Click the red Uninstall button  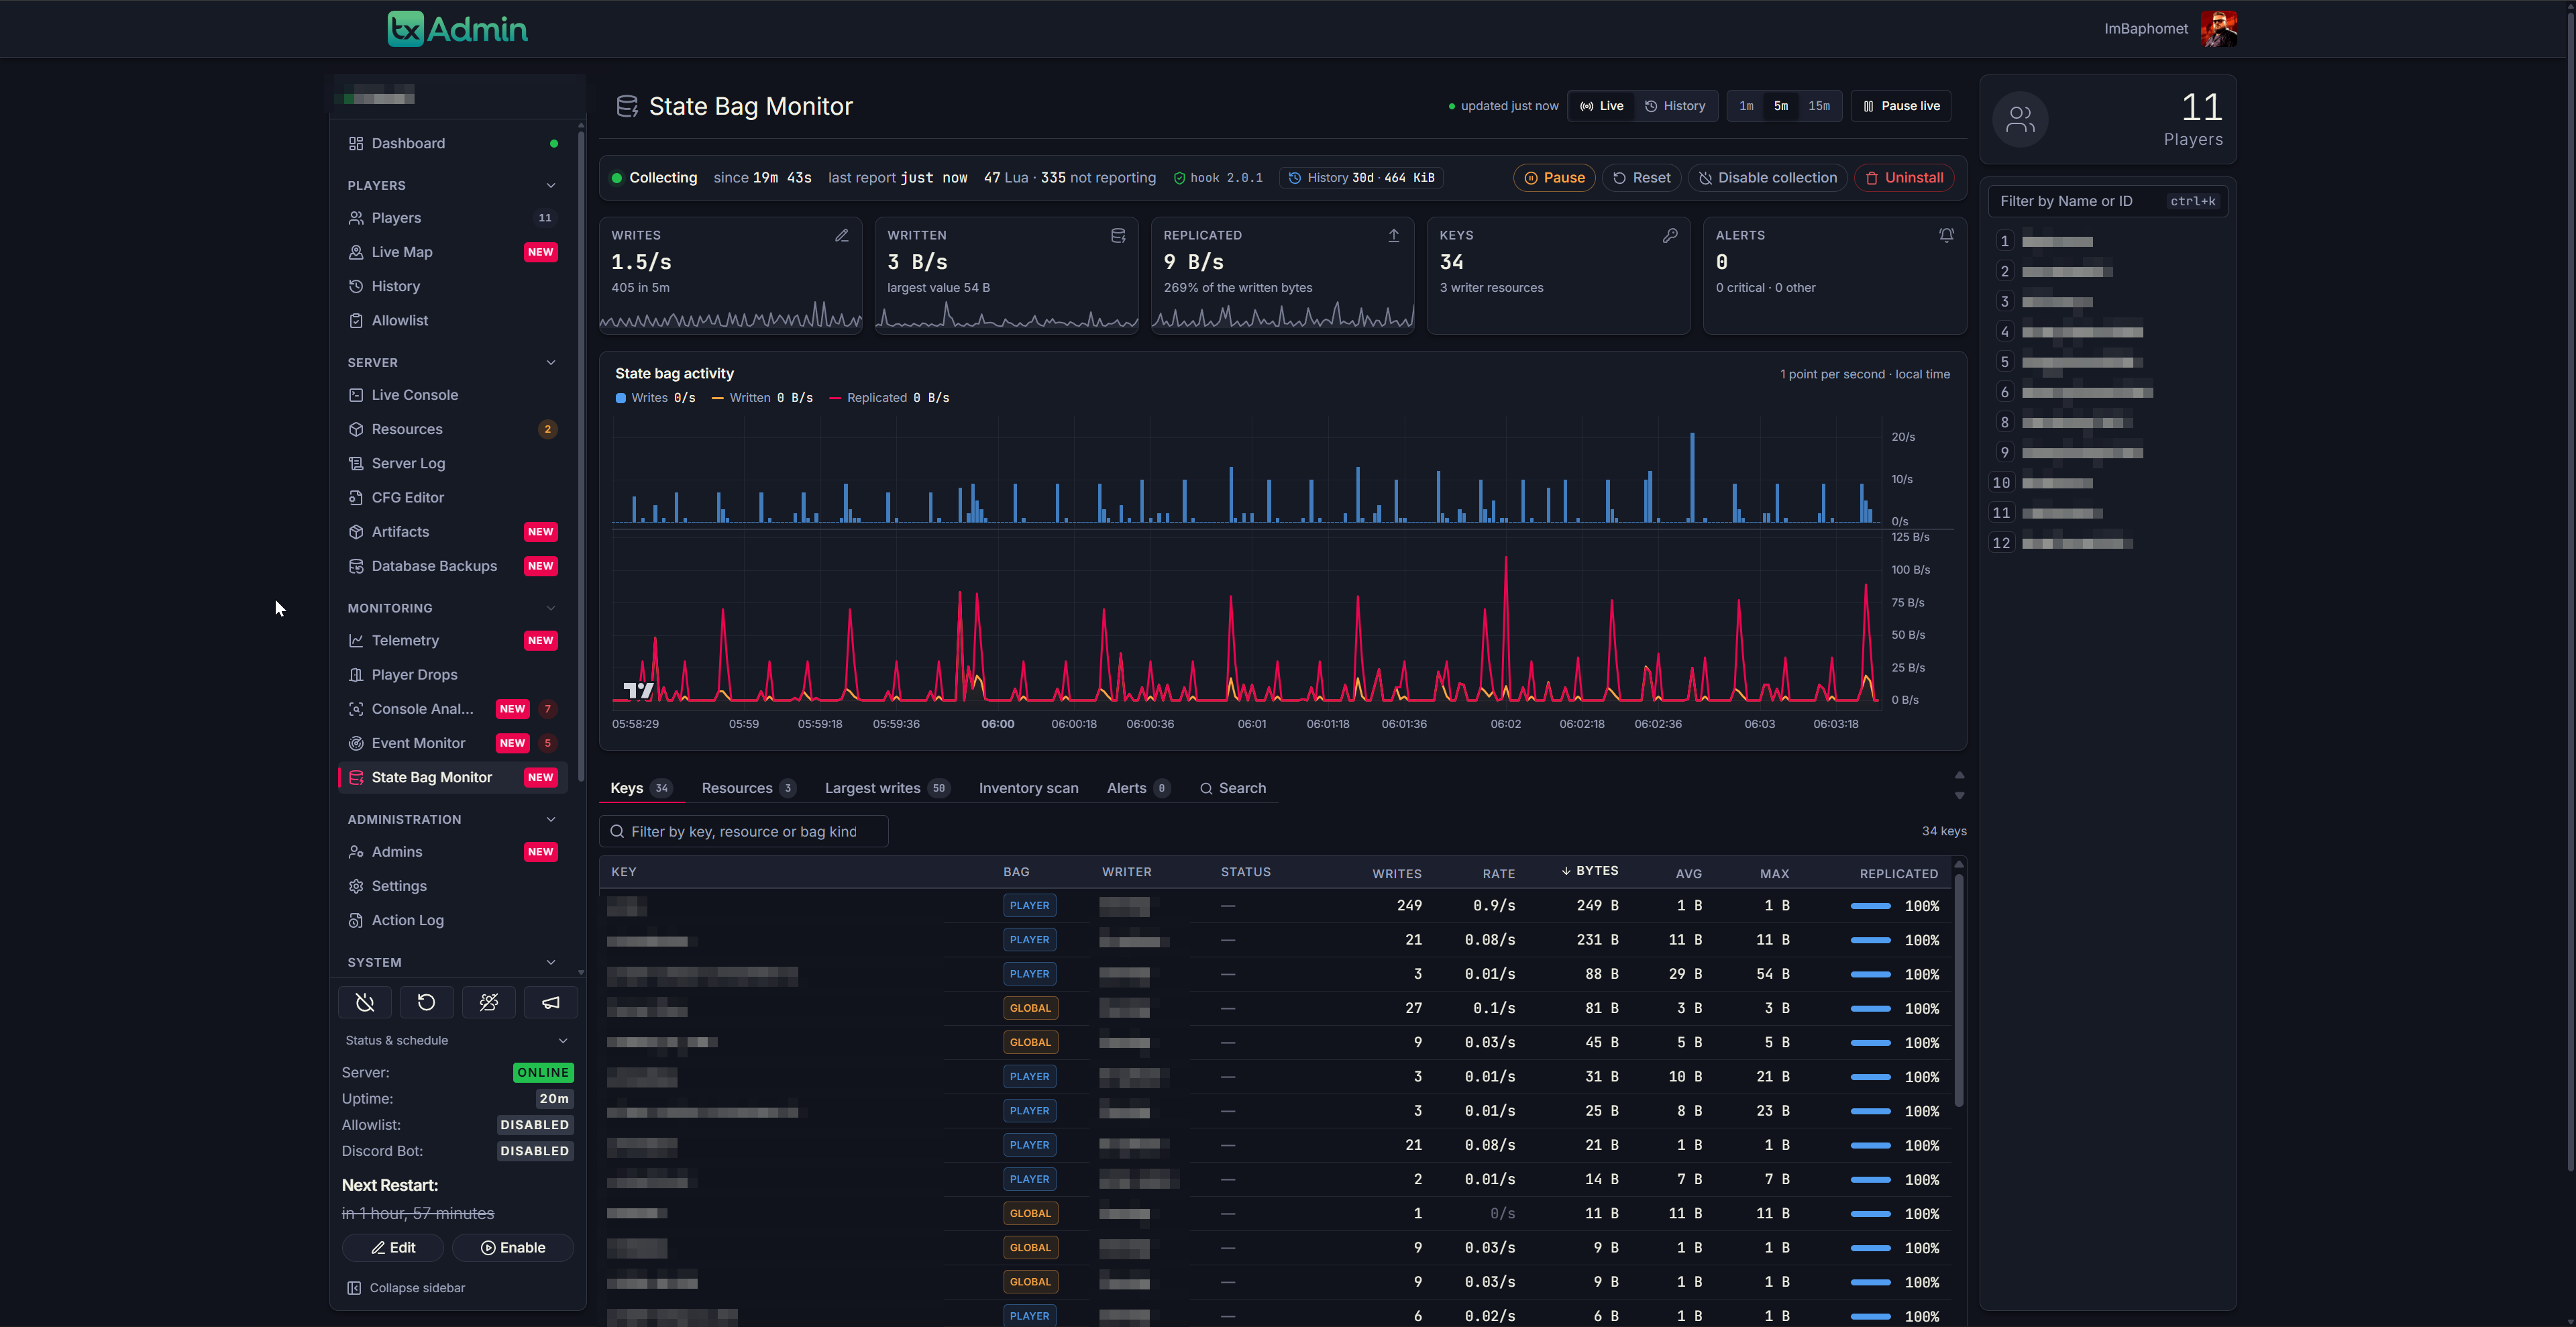click(x=1904, y=178)
